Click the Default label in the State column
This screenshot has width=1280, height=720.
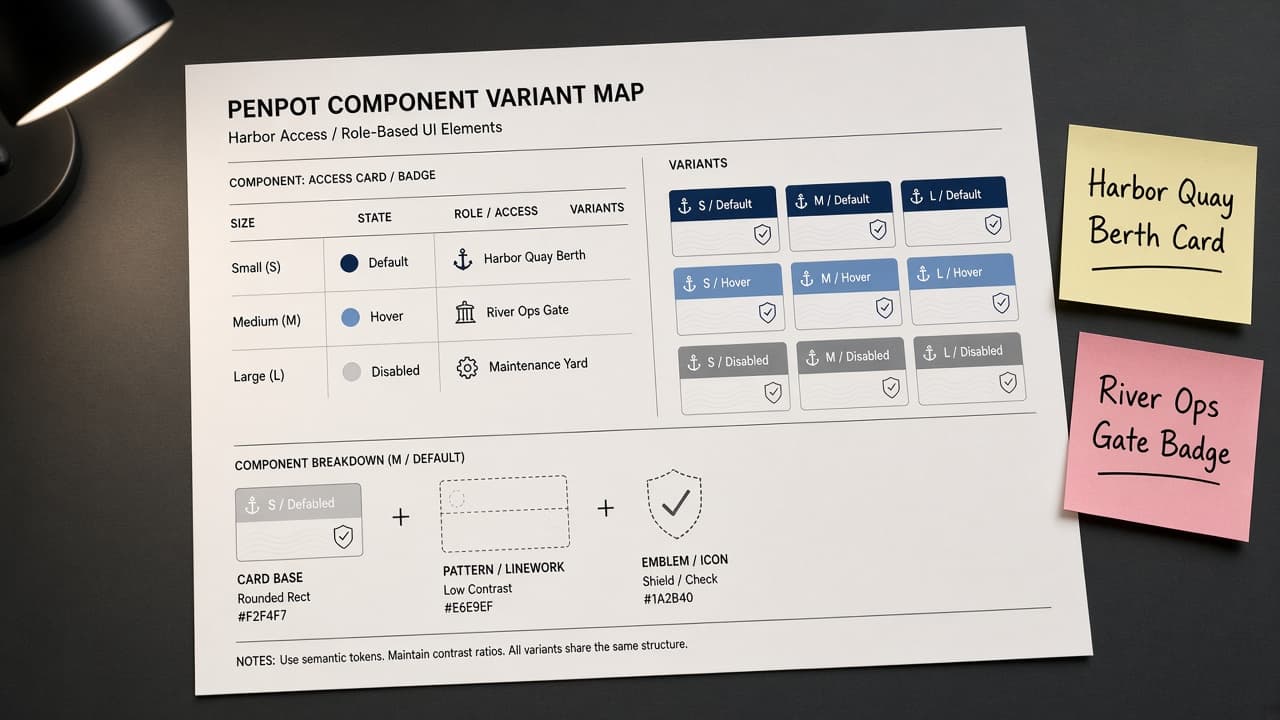tap(388, 262)
